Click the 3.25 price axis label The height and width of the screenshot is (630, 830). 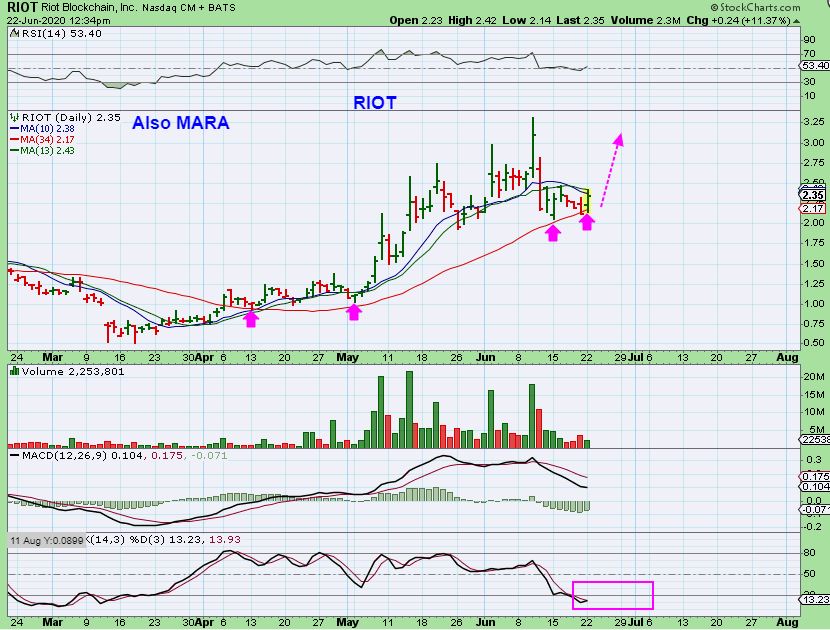coord(814,122)
